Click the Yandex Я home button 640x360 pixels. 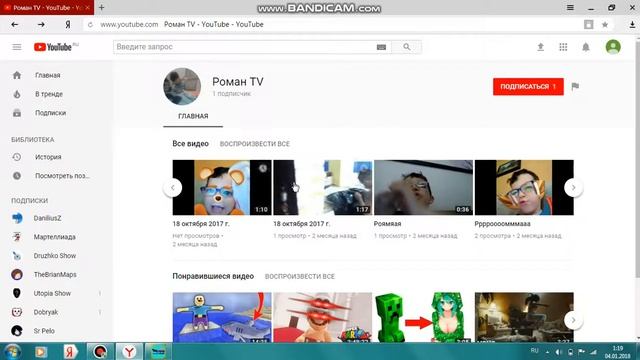click(x=68, y=24)
